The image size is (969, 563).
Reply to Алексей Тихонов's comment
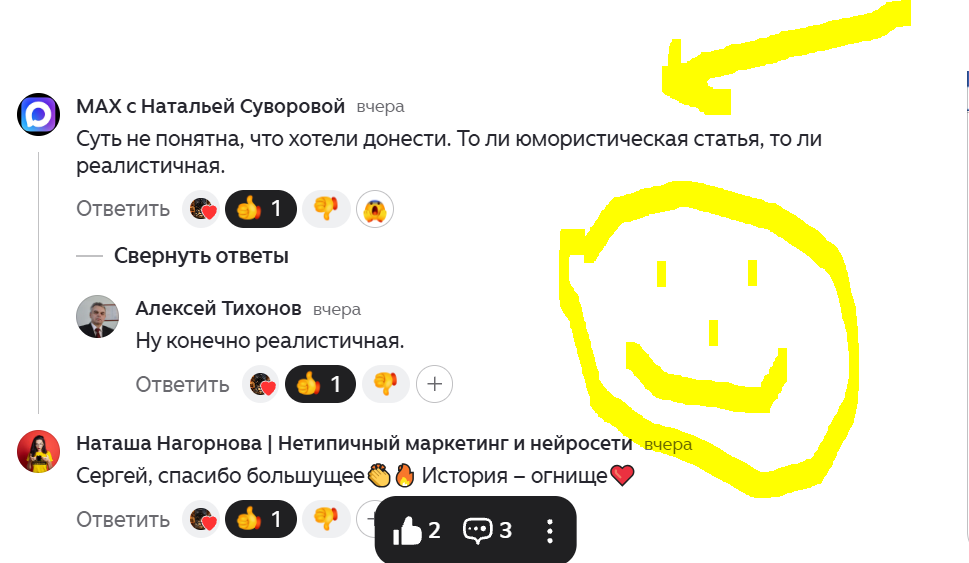tap(182, 384)
